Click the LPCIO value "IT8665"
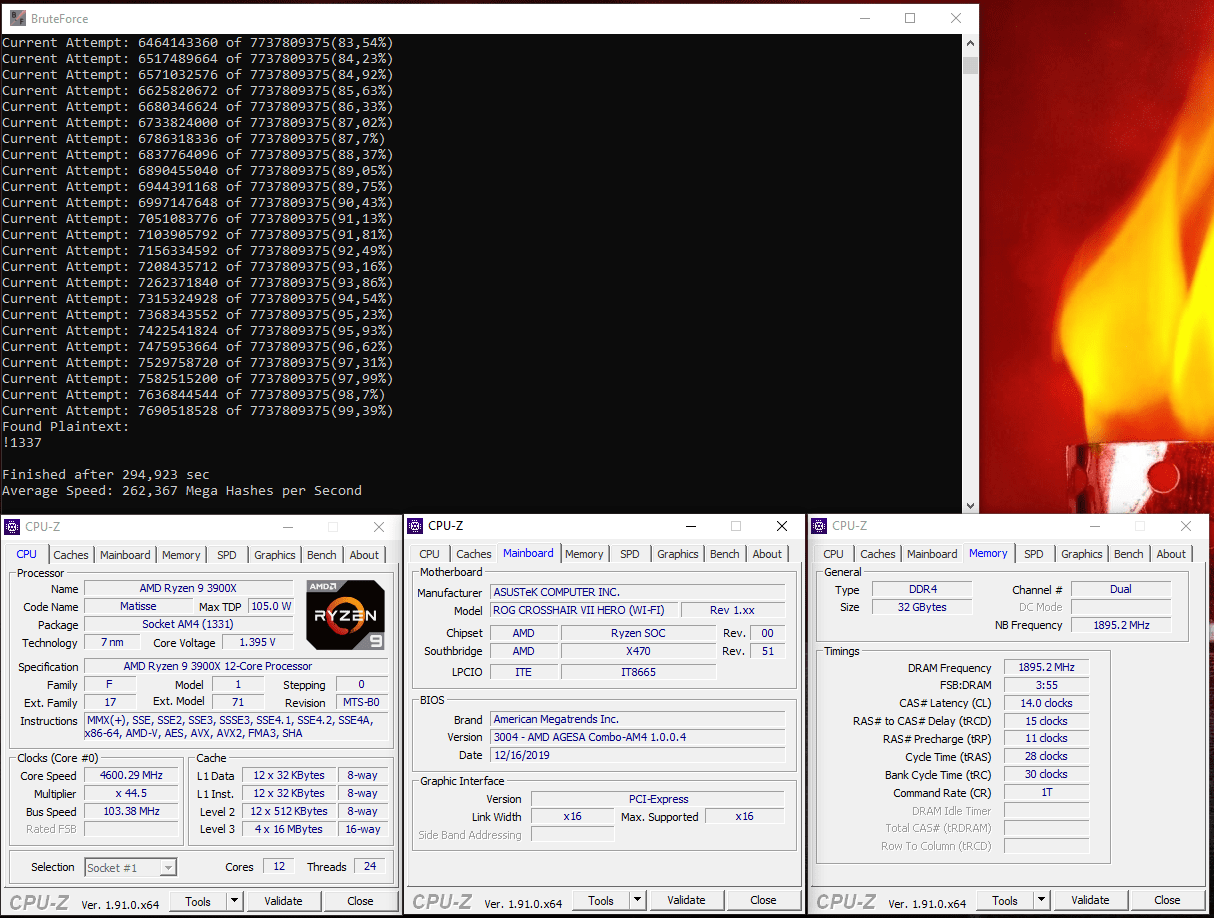The height and width of the screenshot is (918, 1214). 638,672
